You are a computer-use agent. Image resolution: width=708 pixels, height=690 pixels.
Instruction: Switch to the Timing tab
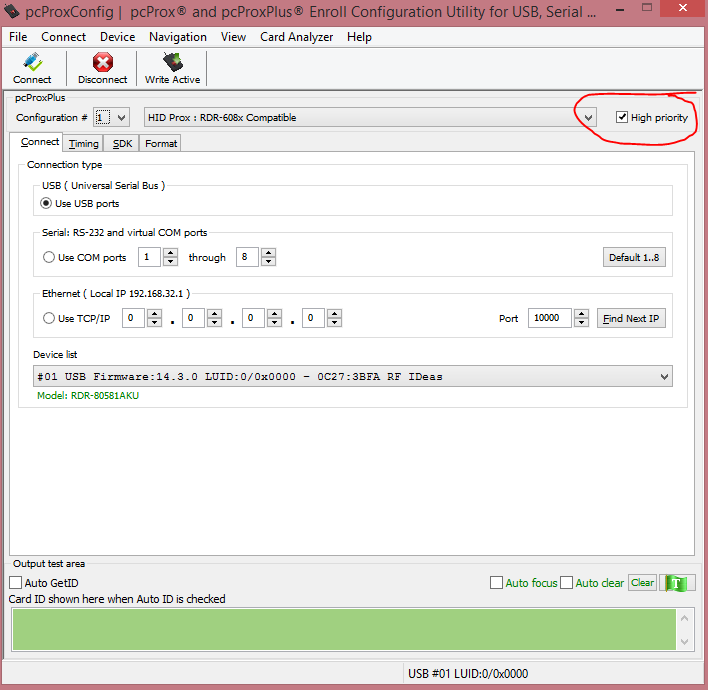point(84,144)
